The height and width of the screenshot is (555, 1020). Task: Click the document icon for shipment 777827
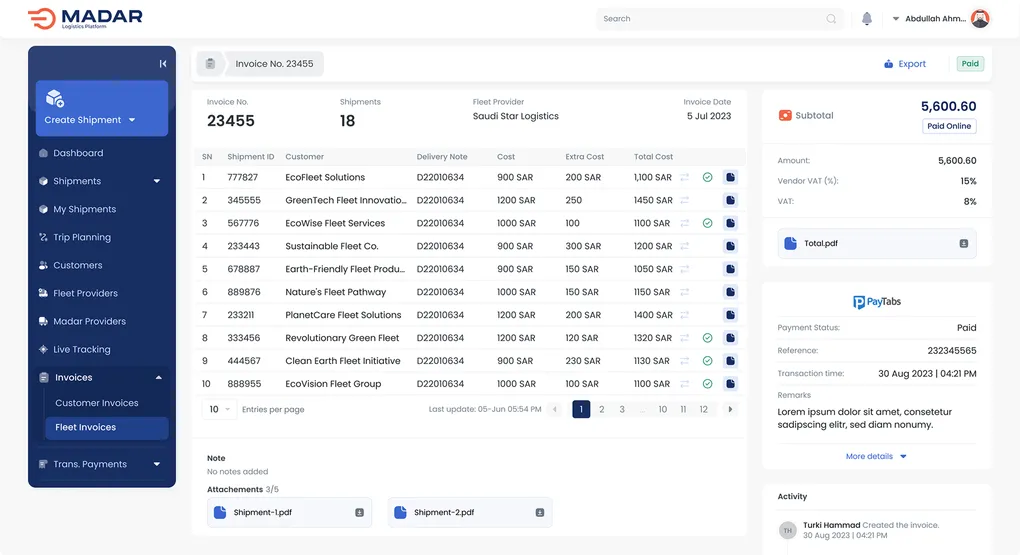point(730,177)
